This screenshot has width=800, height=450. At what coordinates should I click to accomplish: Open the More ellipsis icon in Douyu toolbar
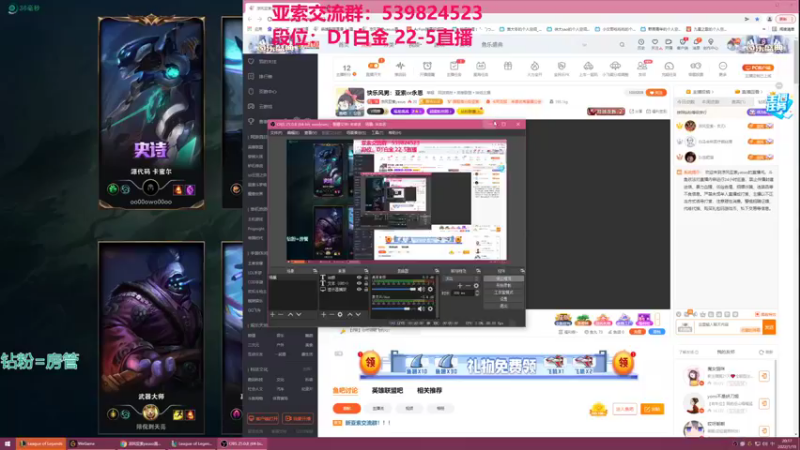722,67
